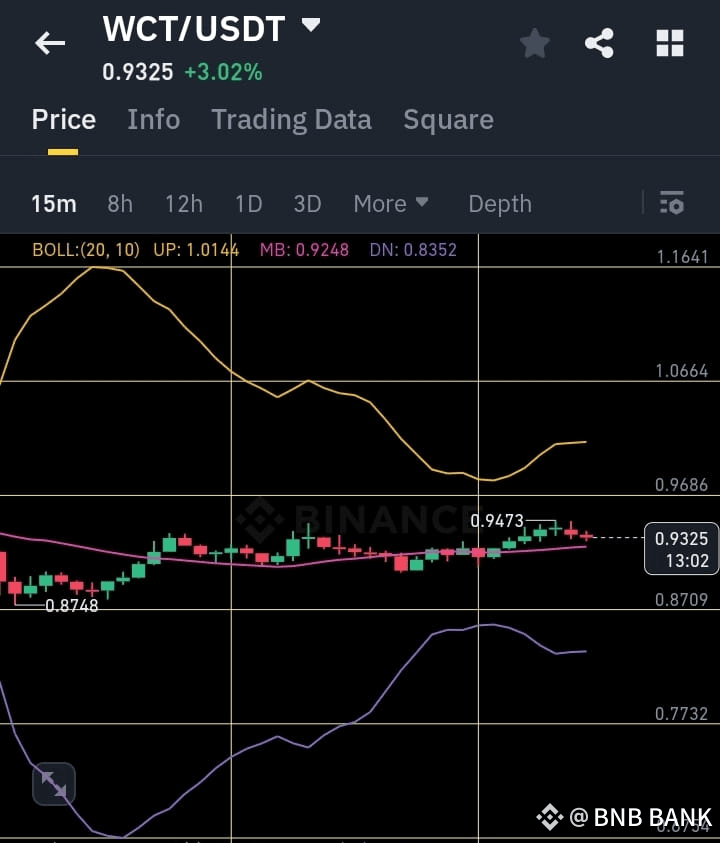Open chart indicator settings icon
Image resolution: width=720 pixels, height=843 pixels.
coord(672,203)
